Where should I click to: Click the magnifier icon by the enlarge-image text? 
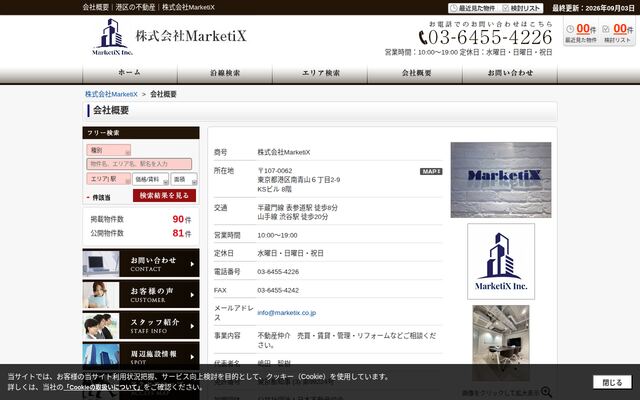(546, 392)
